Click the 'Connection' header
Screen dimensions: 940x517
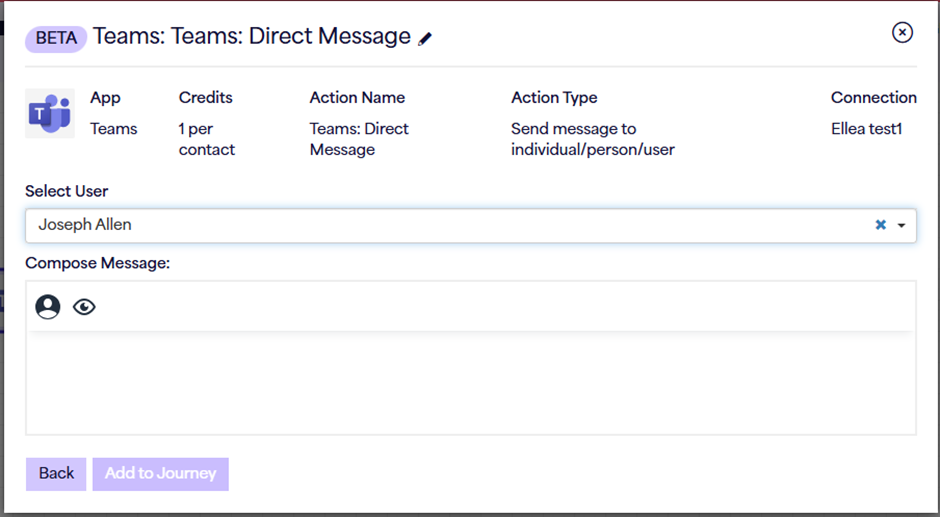pos(873,98)
